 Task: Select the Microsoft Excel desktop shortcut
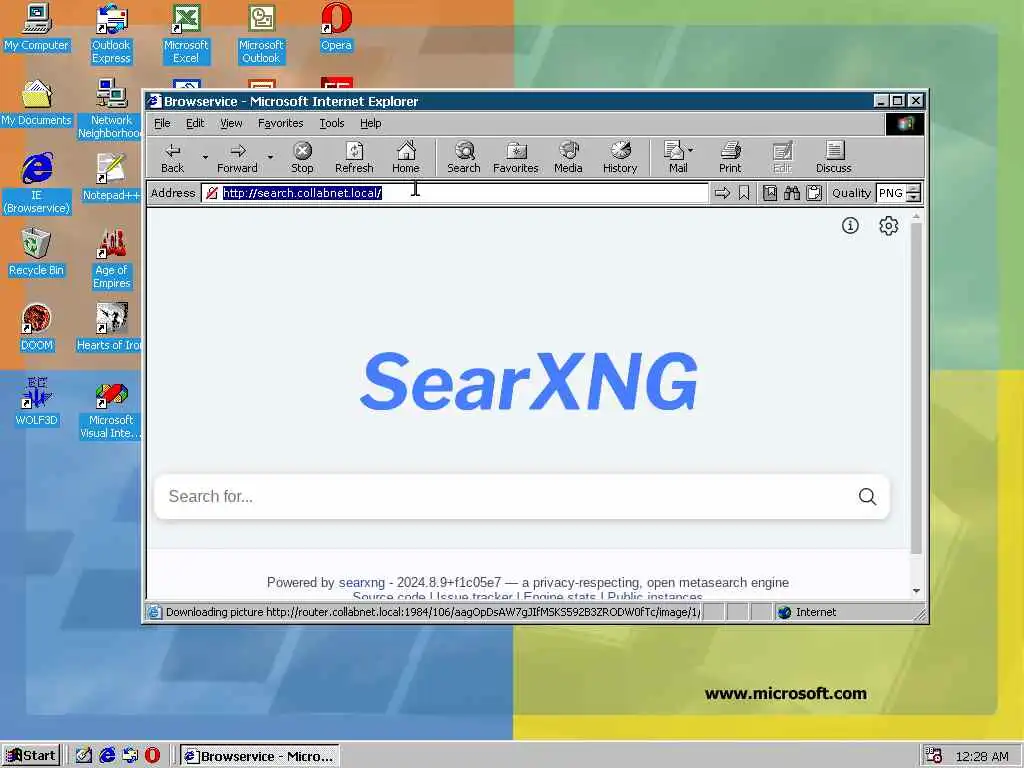click(186, 34)
